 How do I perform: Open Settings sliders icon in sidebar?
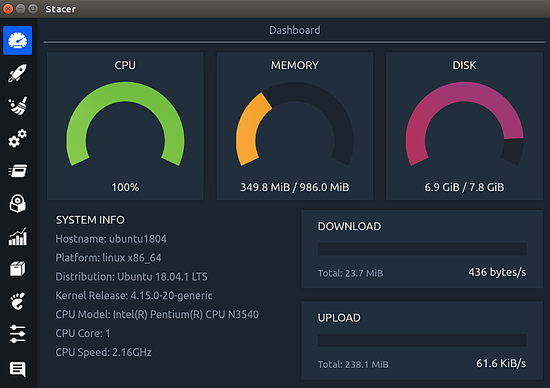18,334
